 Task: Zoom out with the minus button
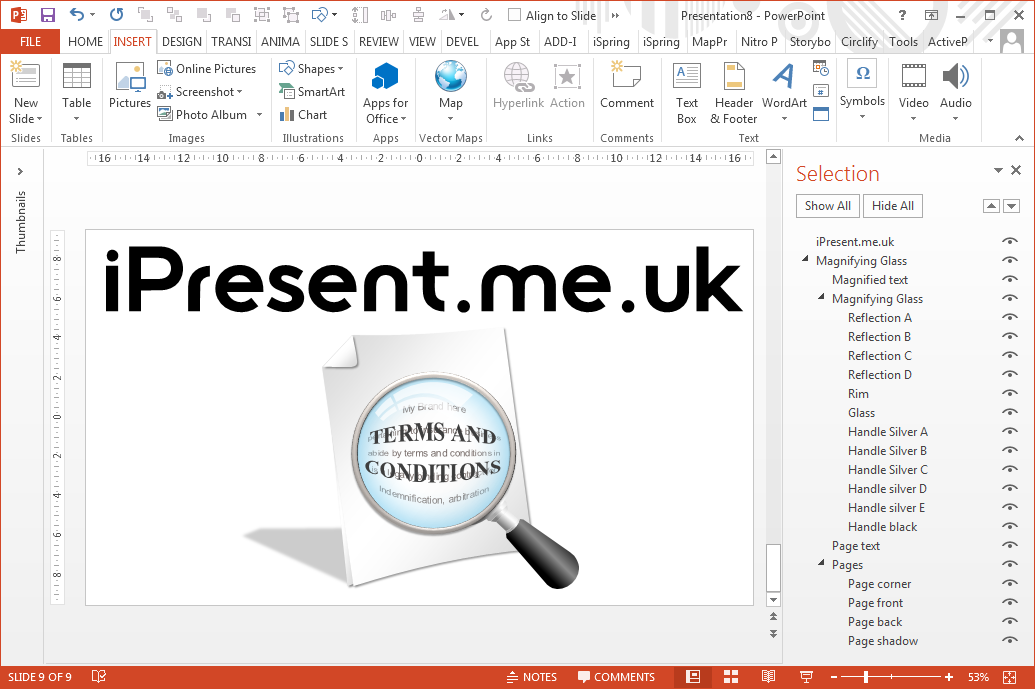834,676
